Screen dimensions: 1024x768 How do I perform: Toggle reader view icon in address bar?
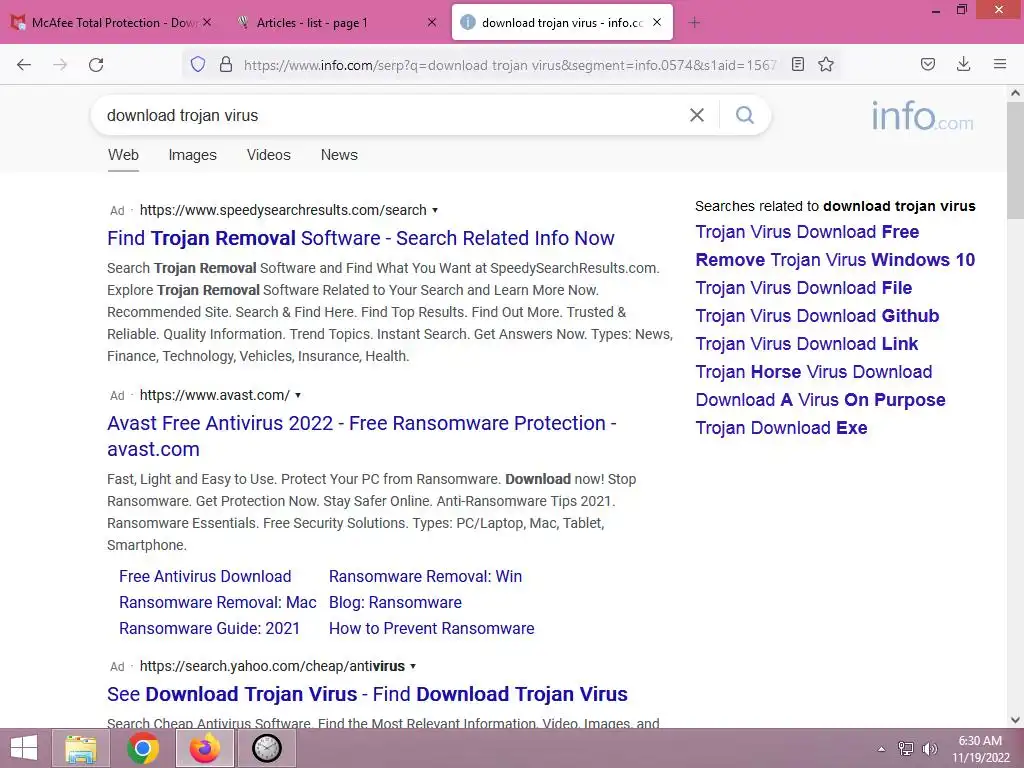797,64
